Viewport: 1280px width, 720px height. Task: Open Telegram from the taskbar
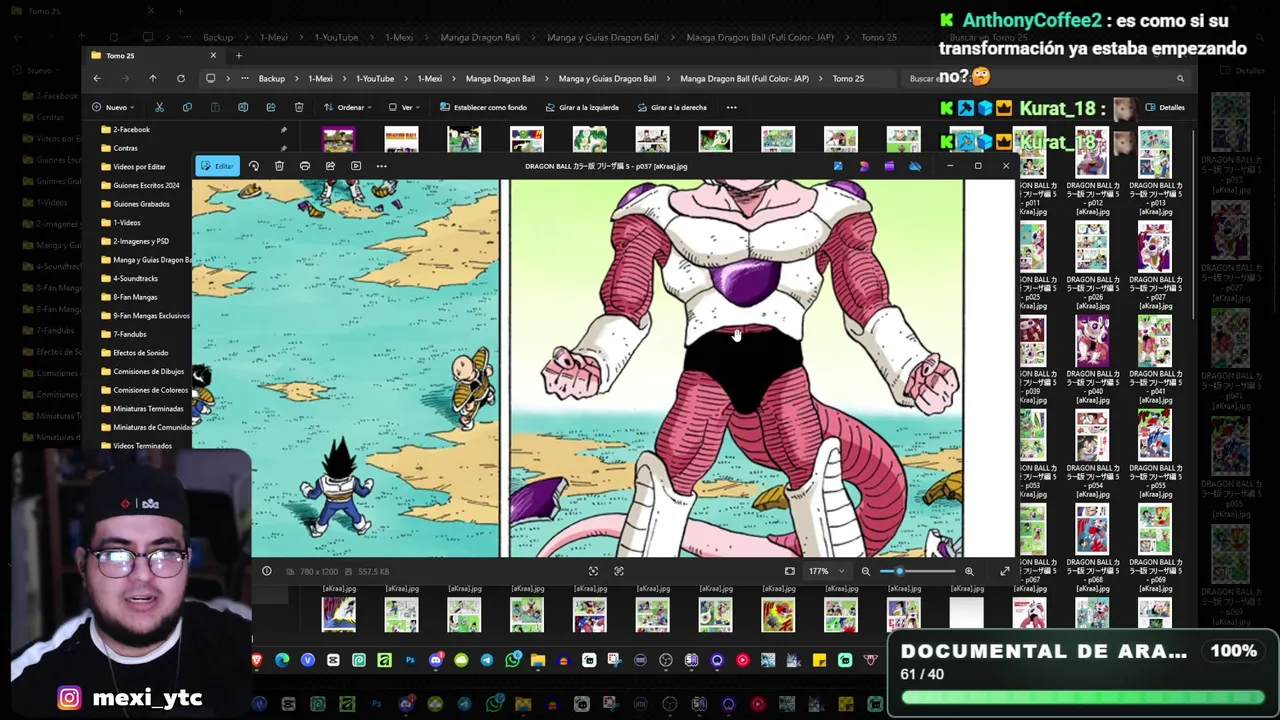487,660
